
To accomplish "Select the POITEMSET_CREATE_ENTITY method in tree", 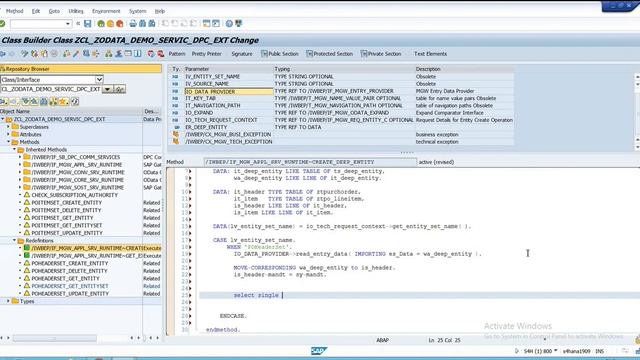I will tap(67, 203).
